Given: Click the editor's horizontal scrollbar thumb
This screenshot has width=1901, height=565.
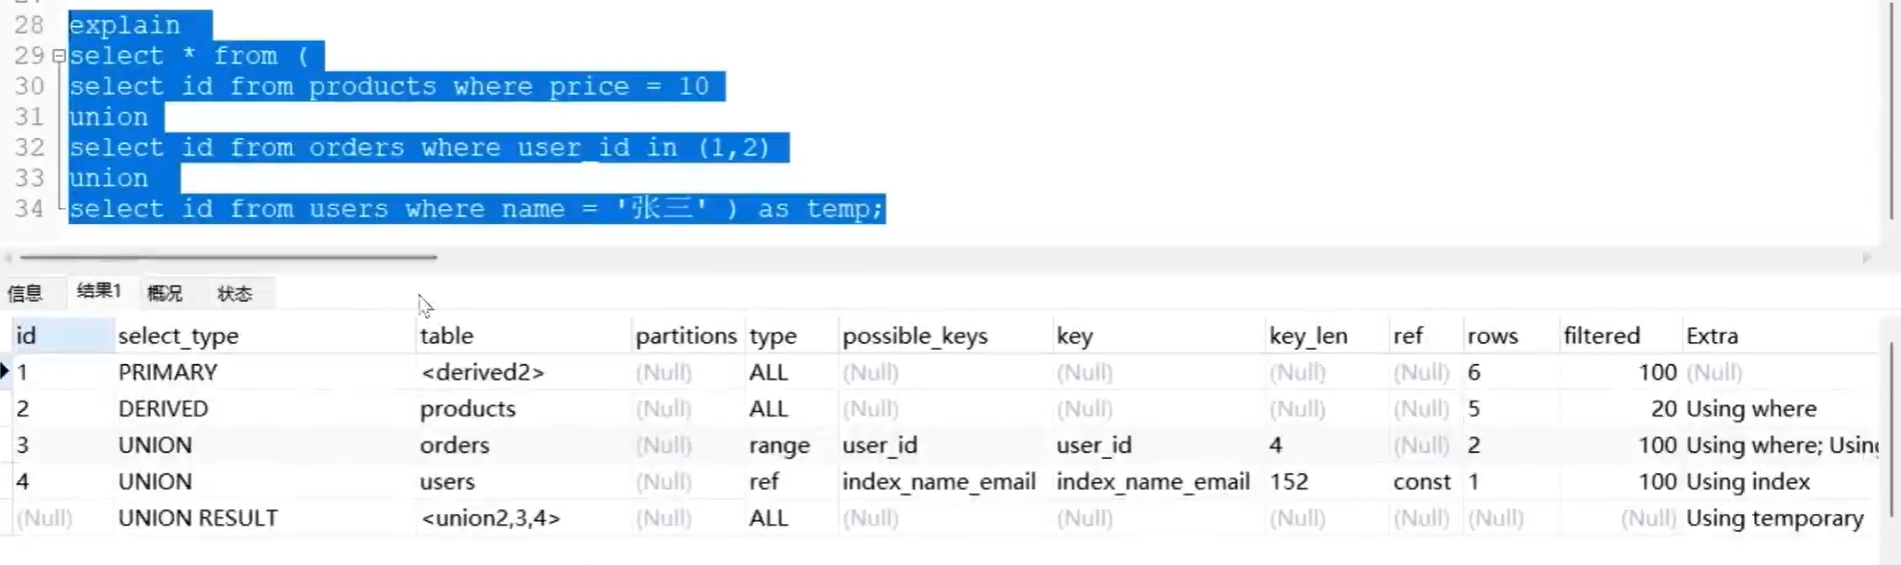Looking at the screenshot, I should pyautogui.click(x=228, y=257).
